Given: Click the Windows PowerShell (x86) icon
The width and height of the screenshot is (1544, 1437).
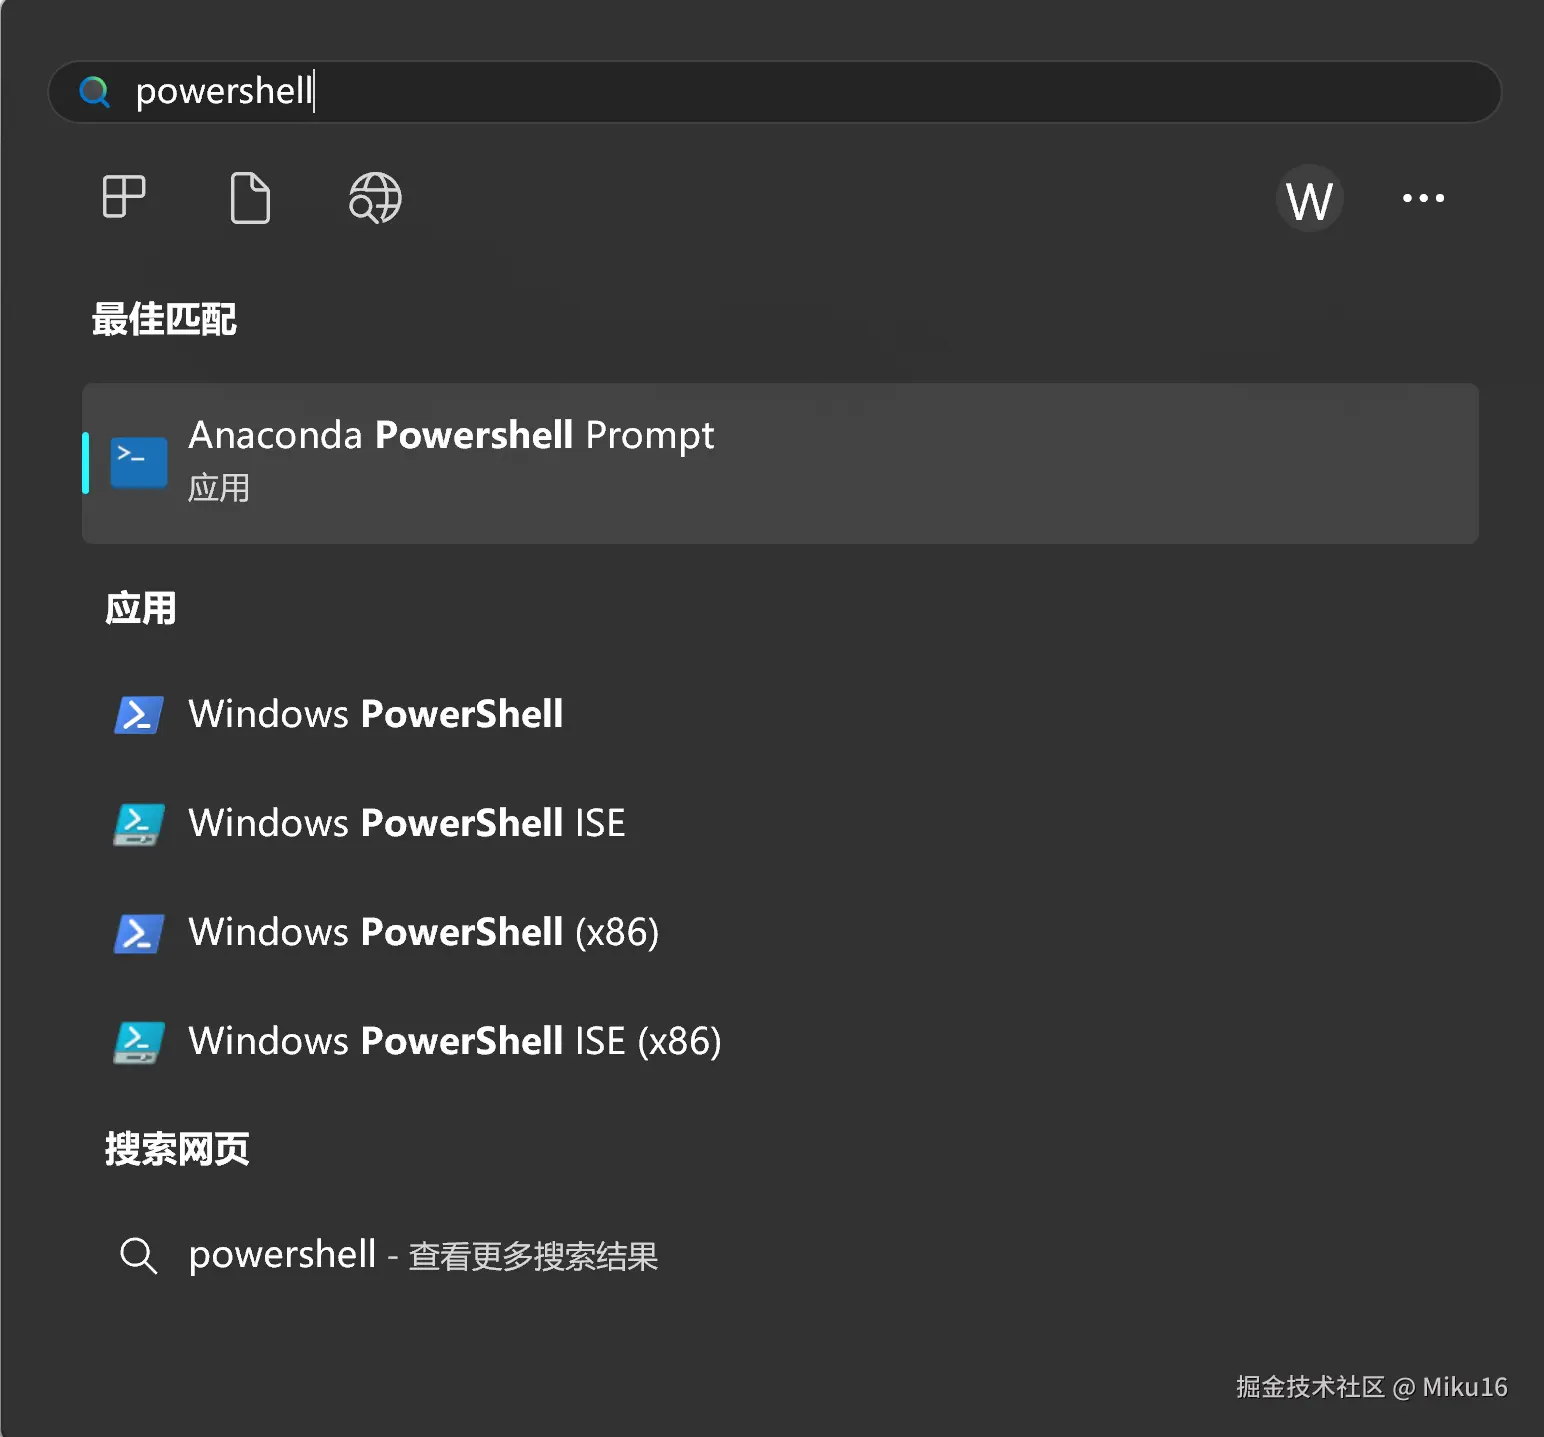Looking at the screenshot, I should point(138,933).
